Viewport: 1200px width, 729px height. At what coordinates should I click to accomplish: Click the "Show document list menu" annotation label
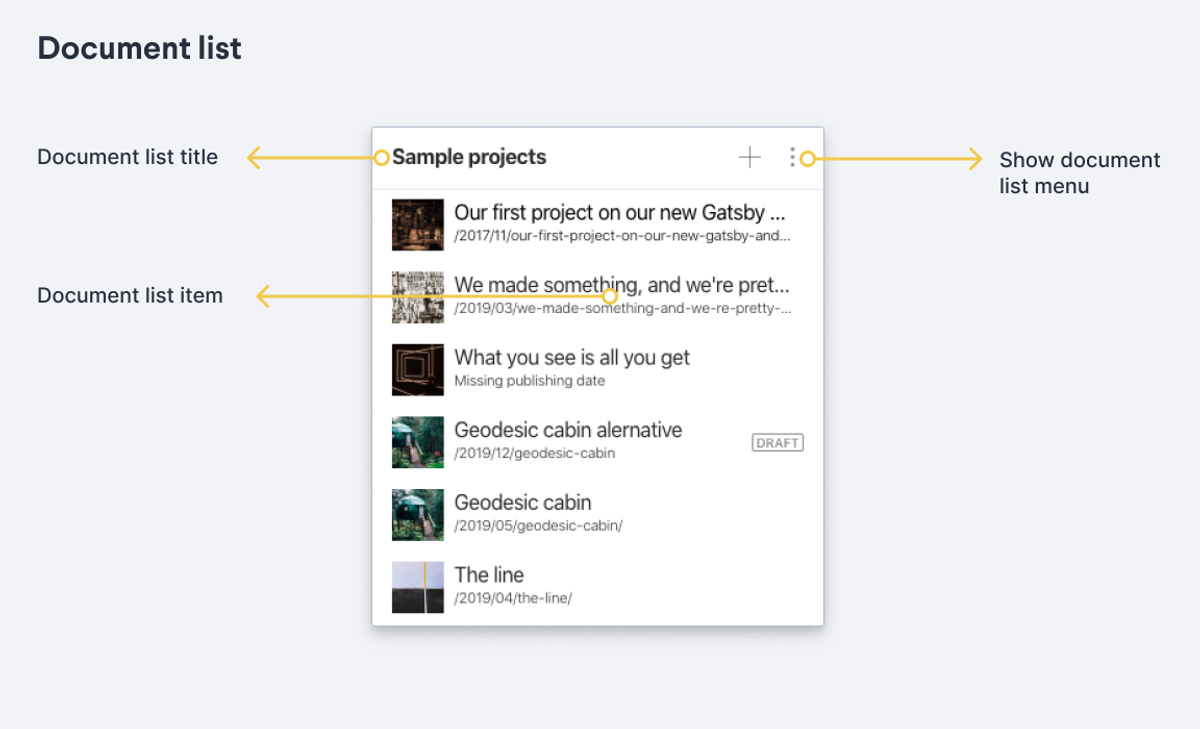click(x=1080, y=172)
